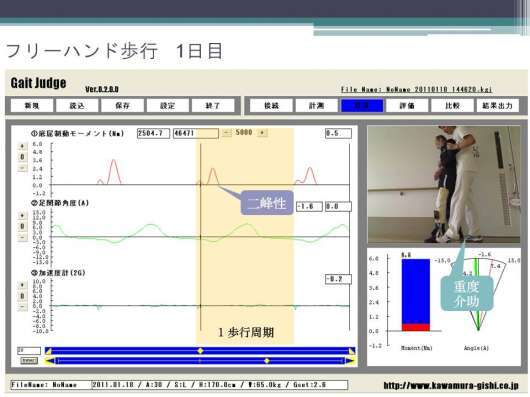Decrease the 5000 value with minus stepper
The width and height of the screenshot is (530, 397).
coord(227,133)
